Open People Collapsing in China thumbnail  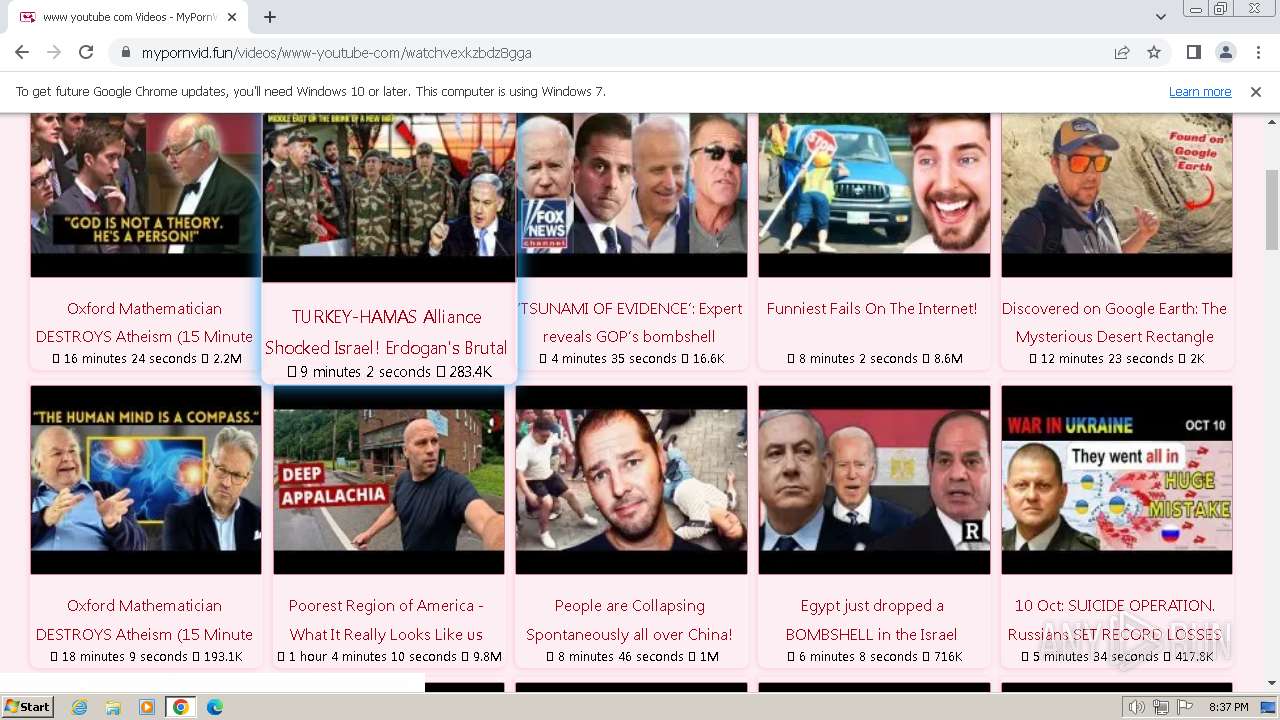[x=631, y=480]
